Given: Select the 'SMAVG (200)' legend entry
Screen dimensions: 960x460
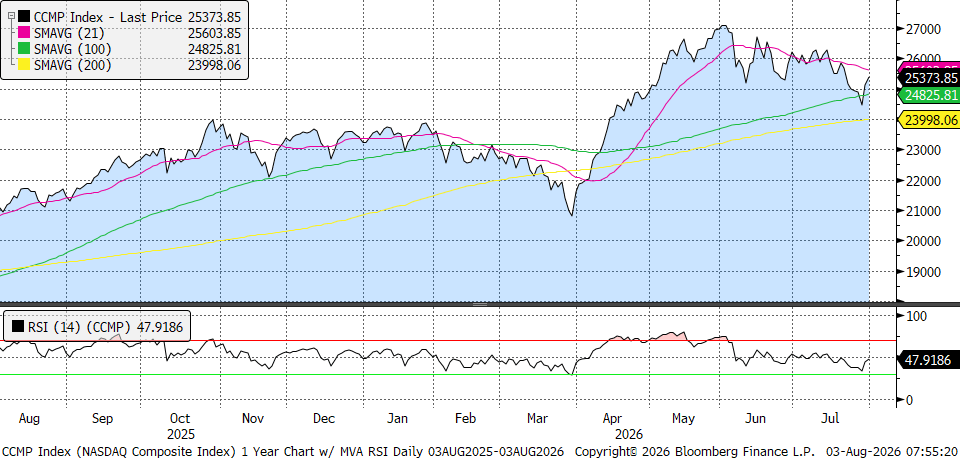Looking at the screenshot, I should pos(73,66).
